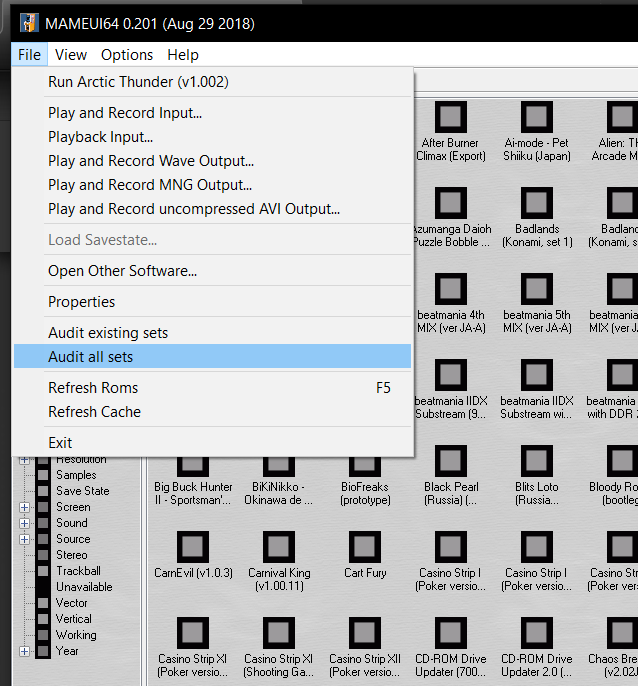
Task: Expand the Sound folder node
Action: point(25,523)
